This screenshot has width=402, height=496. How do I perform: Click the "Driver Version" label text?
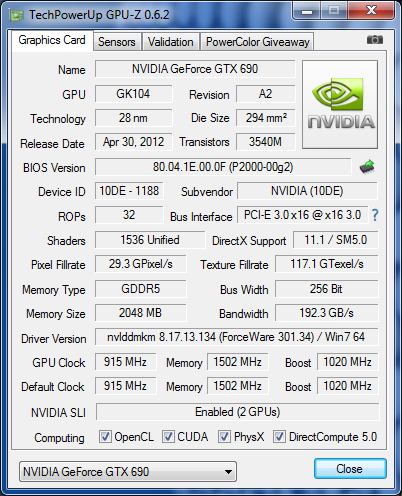coord(54,339)
